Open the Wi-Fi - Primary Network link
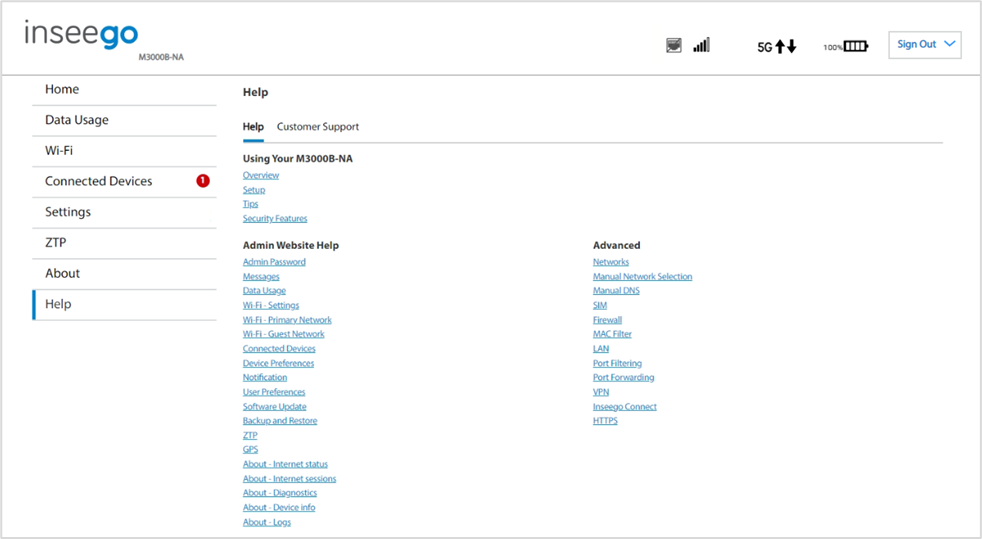This screenshot has height=539, width=982. 287,320
